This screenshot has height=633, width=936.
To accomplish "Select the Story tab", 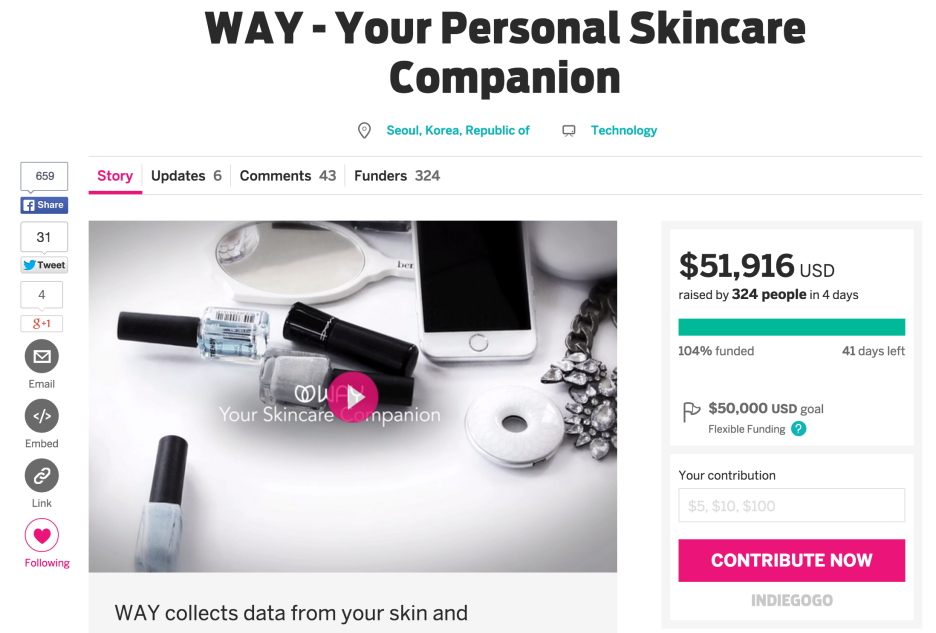I will click(115, 176).
